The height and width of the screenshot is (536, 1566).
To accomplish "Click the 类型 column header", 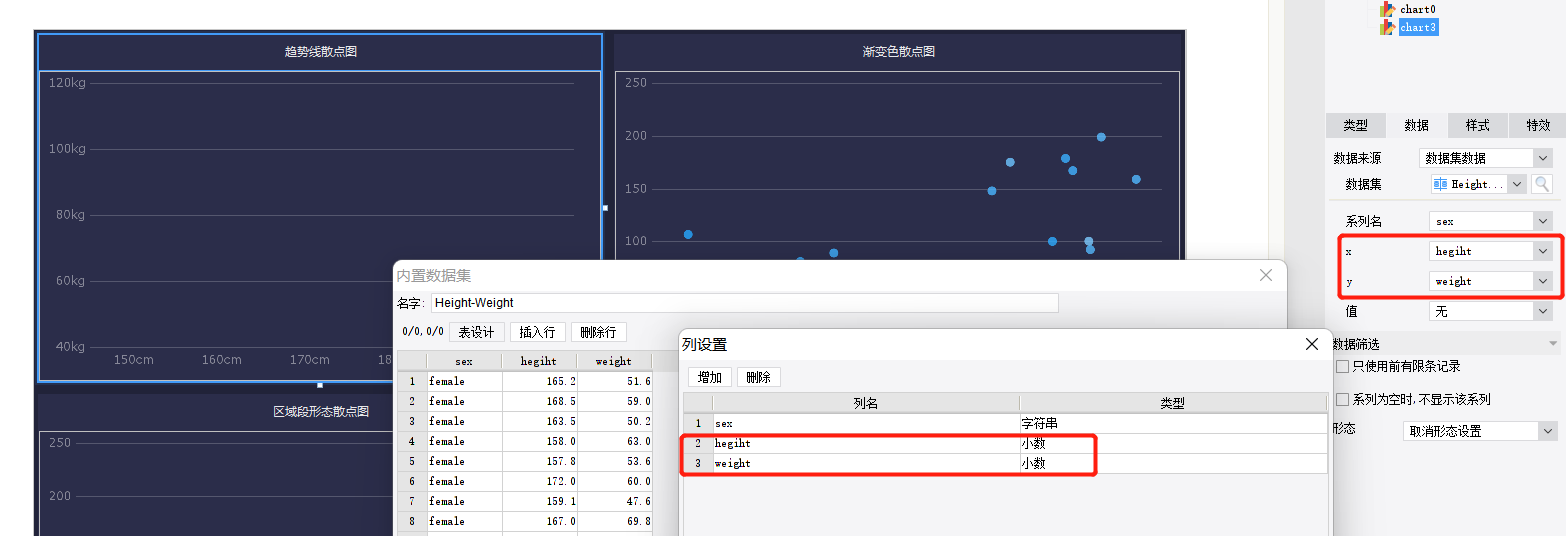I will click(x=1173, y=403).
